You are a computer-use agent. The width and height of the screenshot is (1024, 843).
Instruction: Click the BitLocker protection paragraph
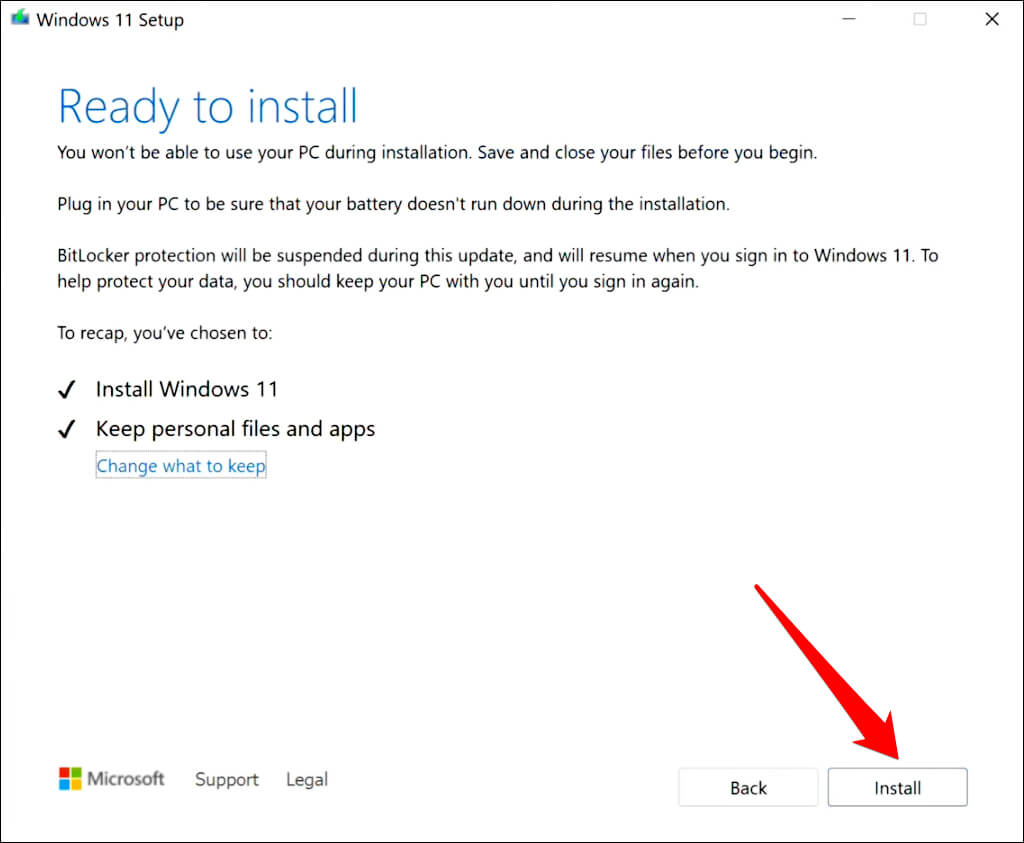(x=497, y=268)
